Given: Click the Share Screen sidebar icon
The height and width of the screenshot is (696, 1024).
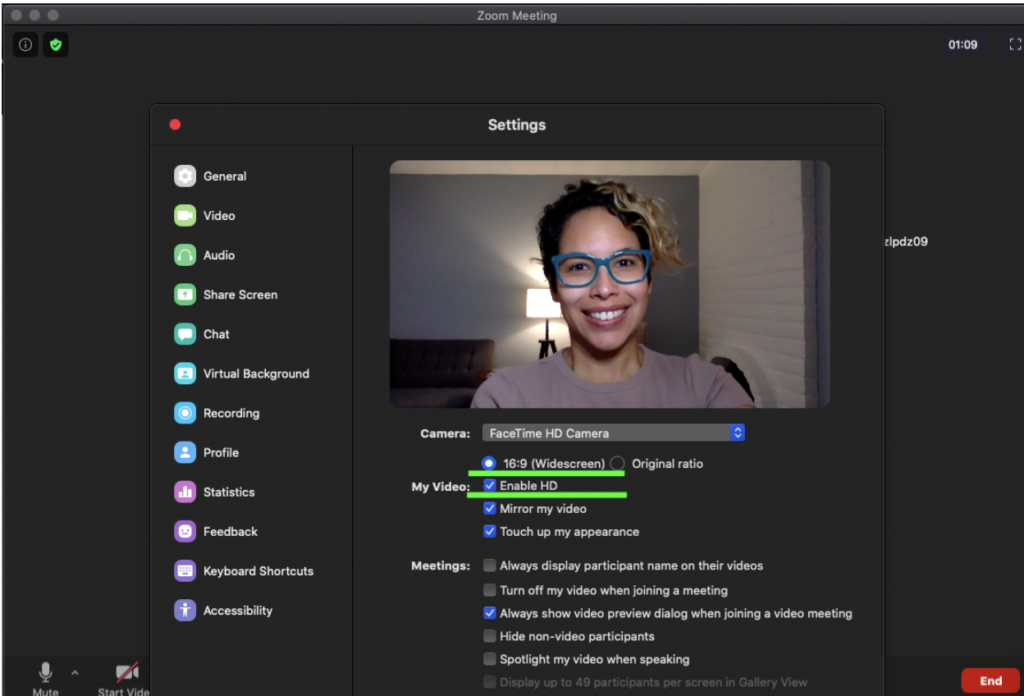Looking at the screenshot, I should (185, 294).
